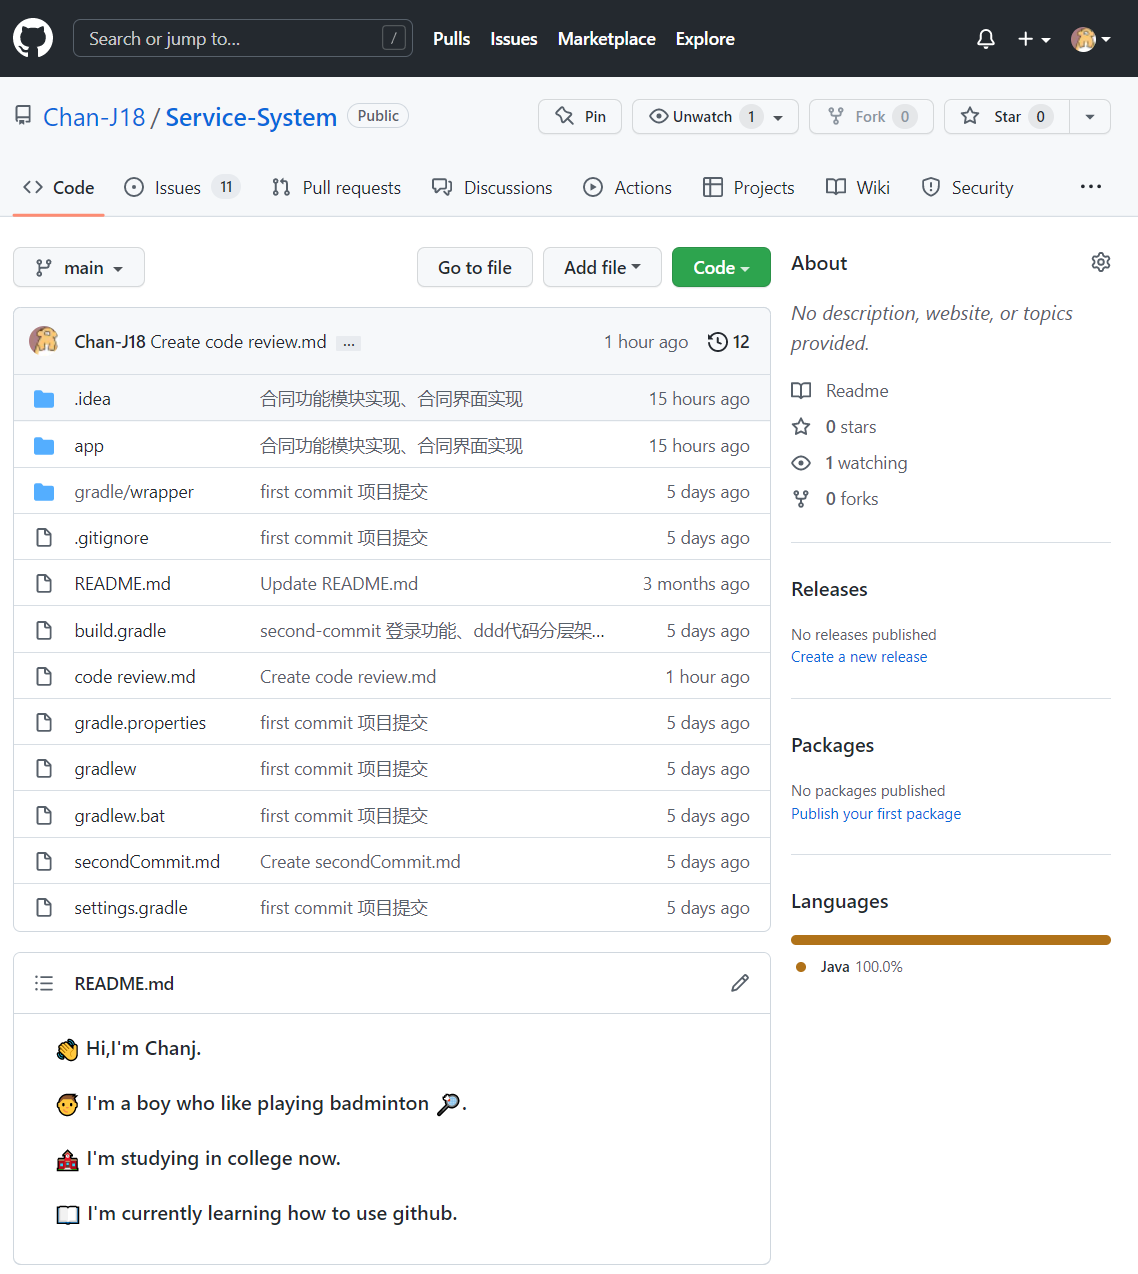
Task: Open the secondCommit.md file
Action: click(x=147, y=862)
